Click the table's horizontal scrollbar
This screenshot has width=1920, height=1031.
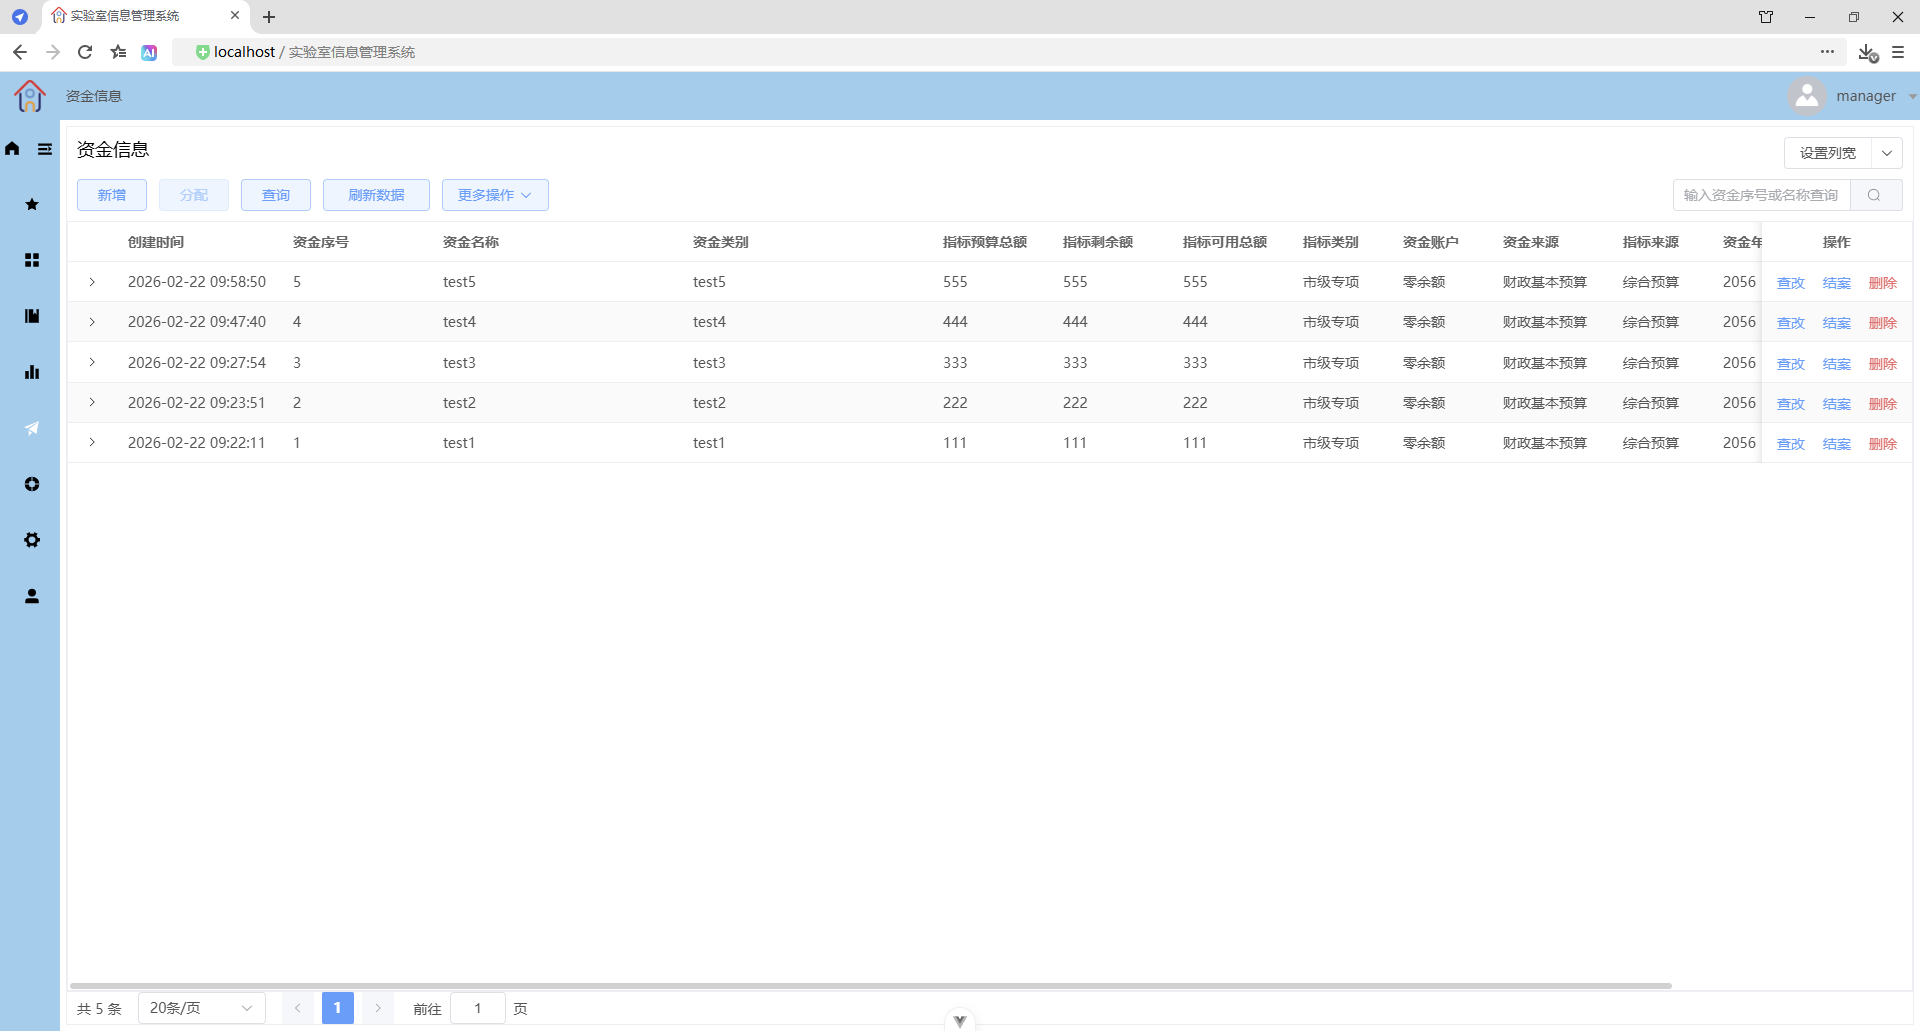(871, 986)
